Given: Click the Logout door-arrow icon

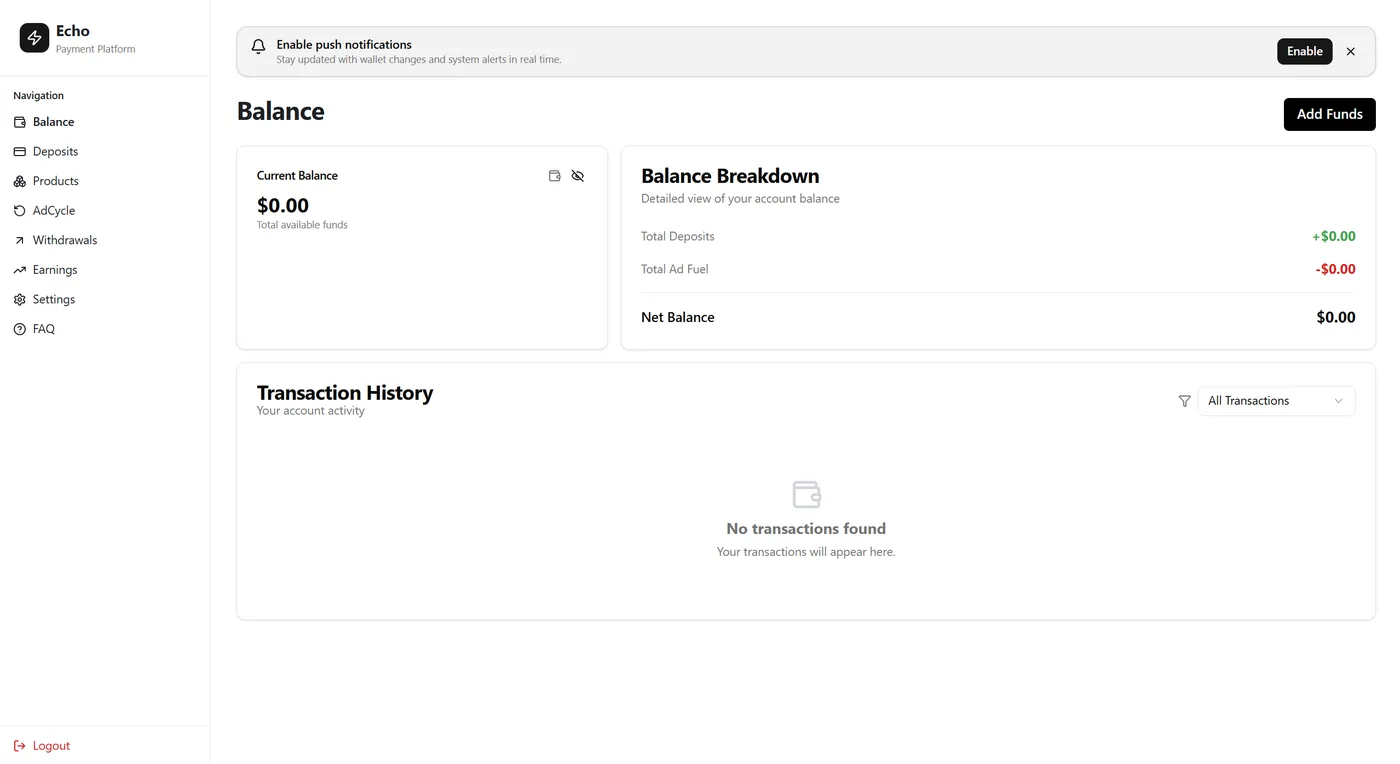Looking at the screenshot, I should 19,746.
